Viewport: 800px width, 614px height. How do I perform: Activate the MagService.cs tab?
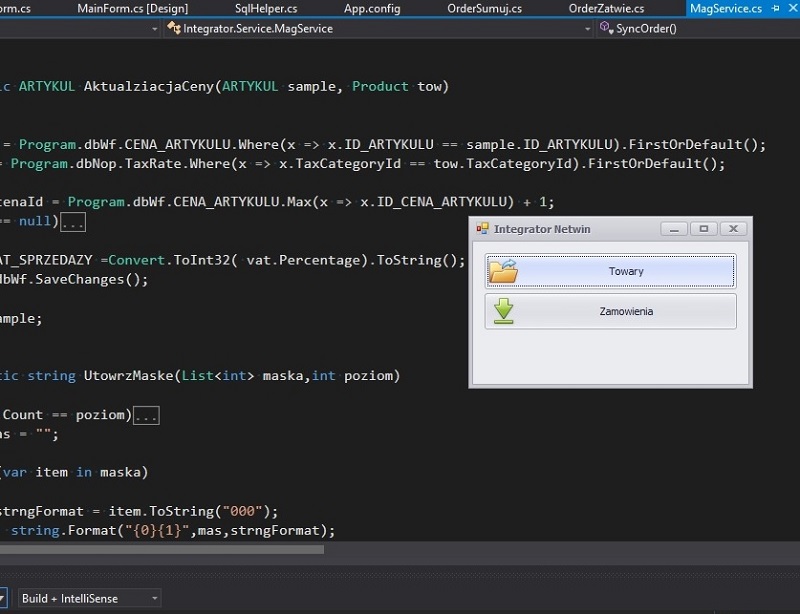(x=726, y=9)
